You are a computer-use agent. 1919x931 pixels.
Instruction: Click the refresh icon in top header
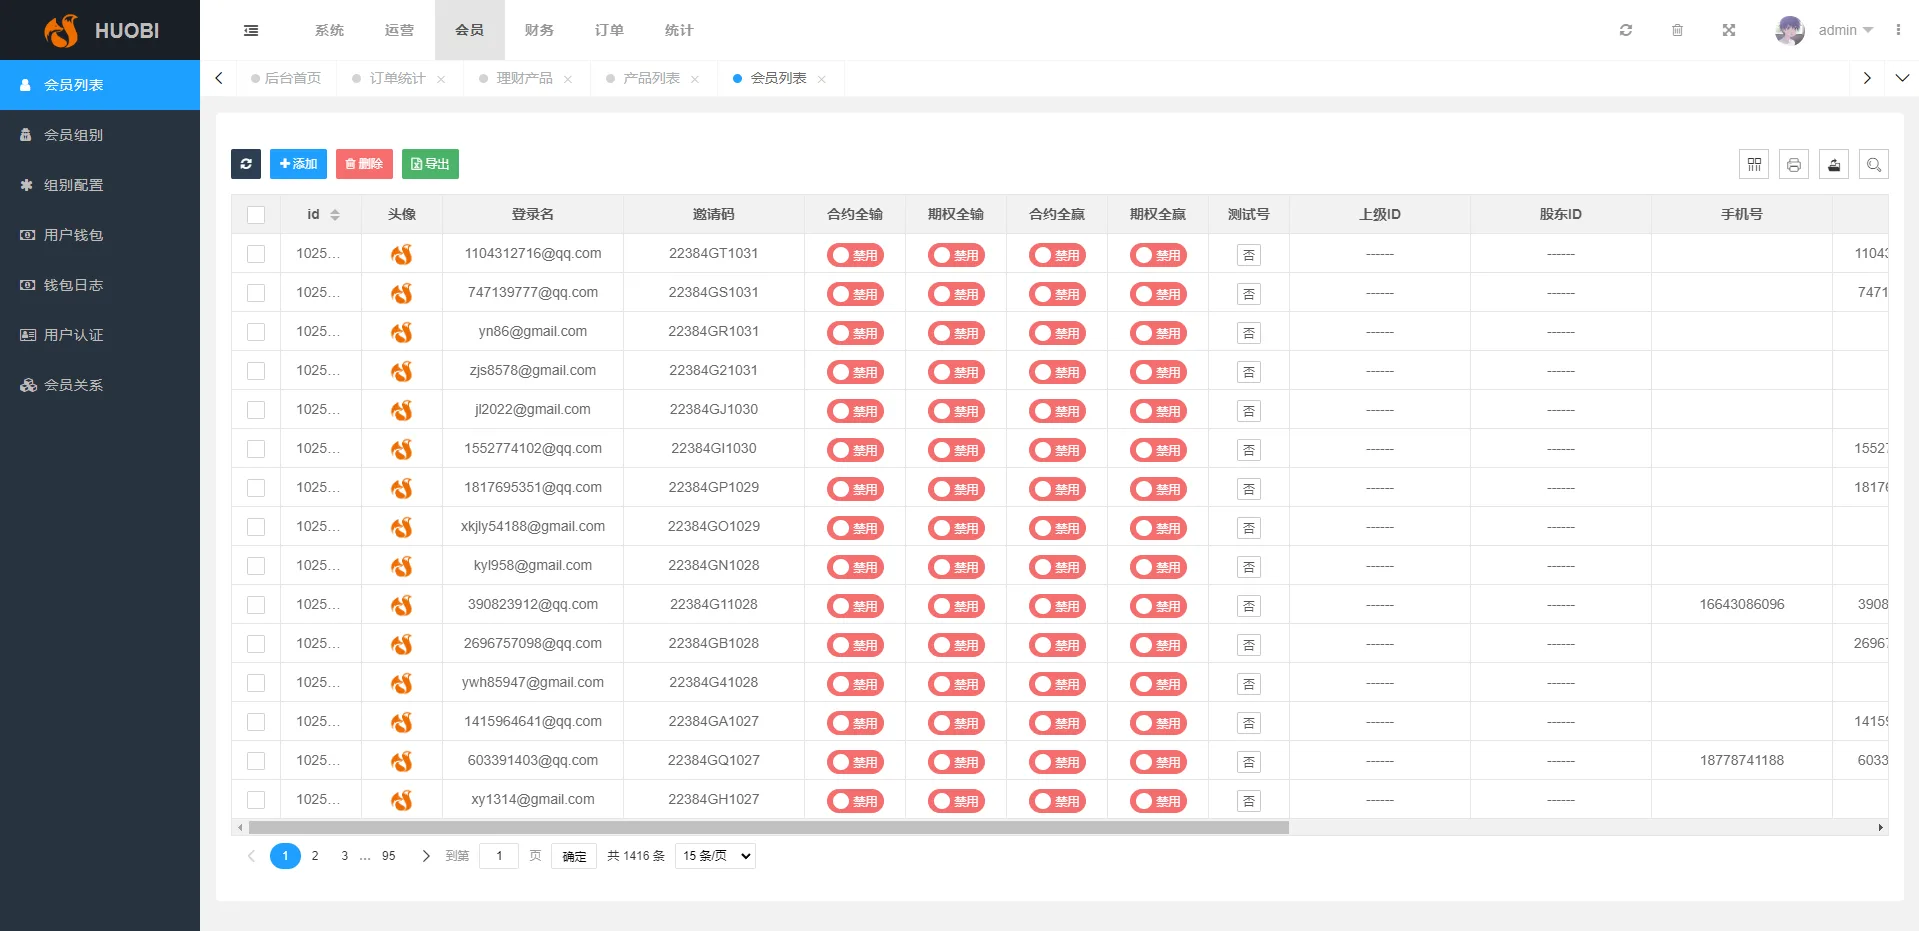(x=1626, y=30)
